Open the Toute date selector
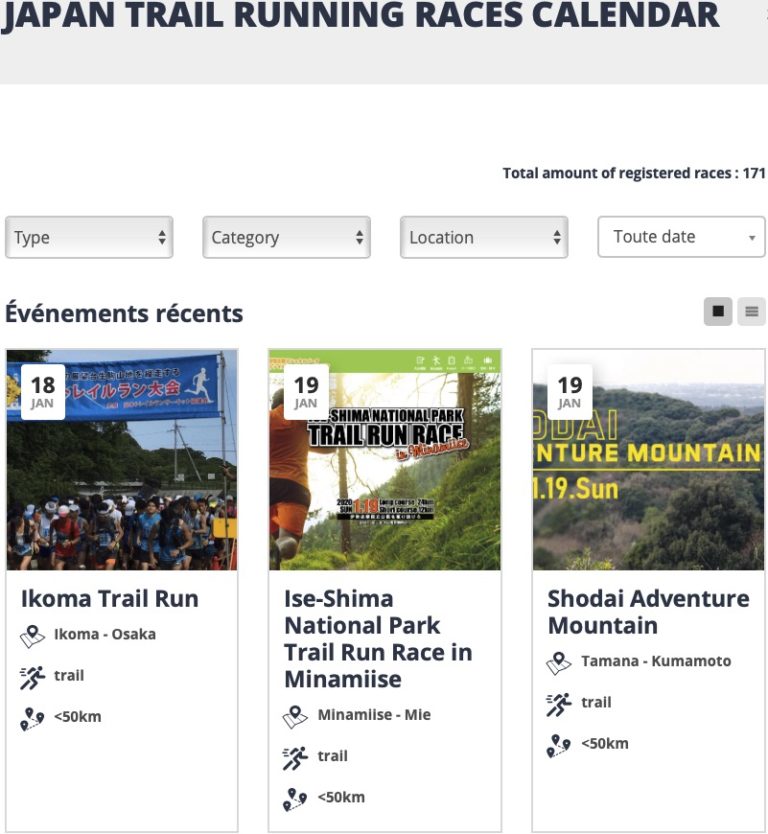Image resolution: width=768 pixels, height=834 pixels. click(x=681, y=236)
